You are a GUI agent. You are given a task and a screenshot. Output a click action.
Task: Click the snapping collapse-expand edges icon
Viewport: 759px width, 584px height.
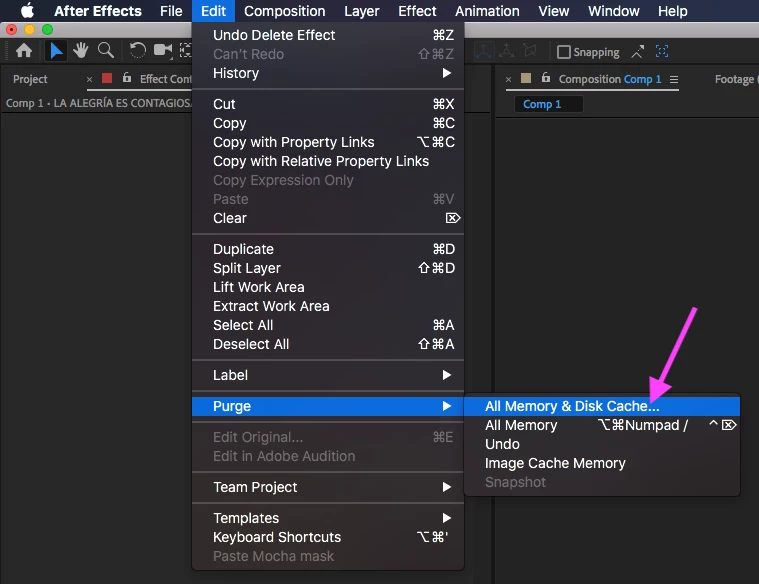click(638, 51)
